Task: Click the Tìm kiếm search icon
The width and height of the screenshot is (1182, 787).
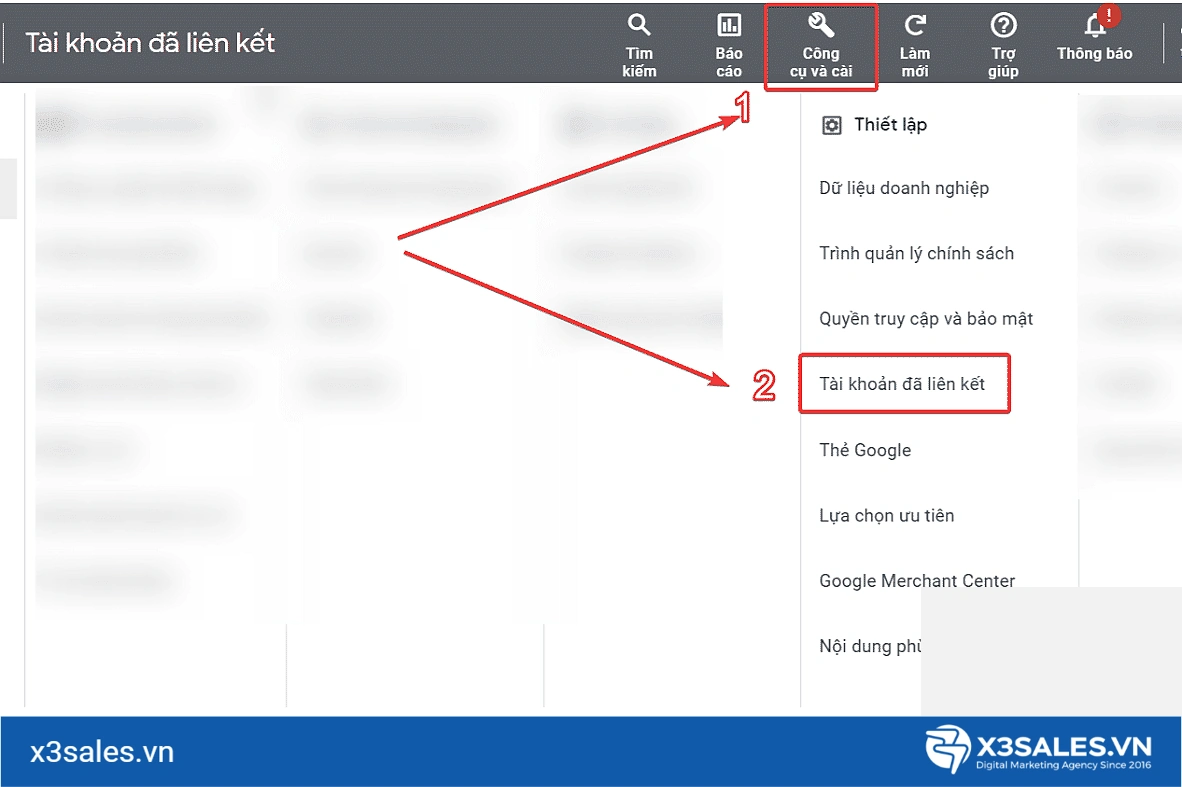Action: tap(638, 25)
